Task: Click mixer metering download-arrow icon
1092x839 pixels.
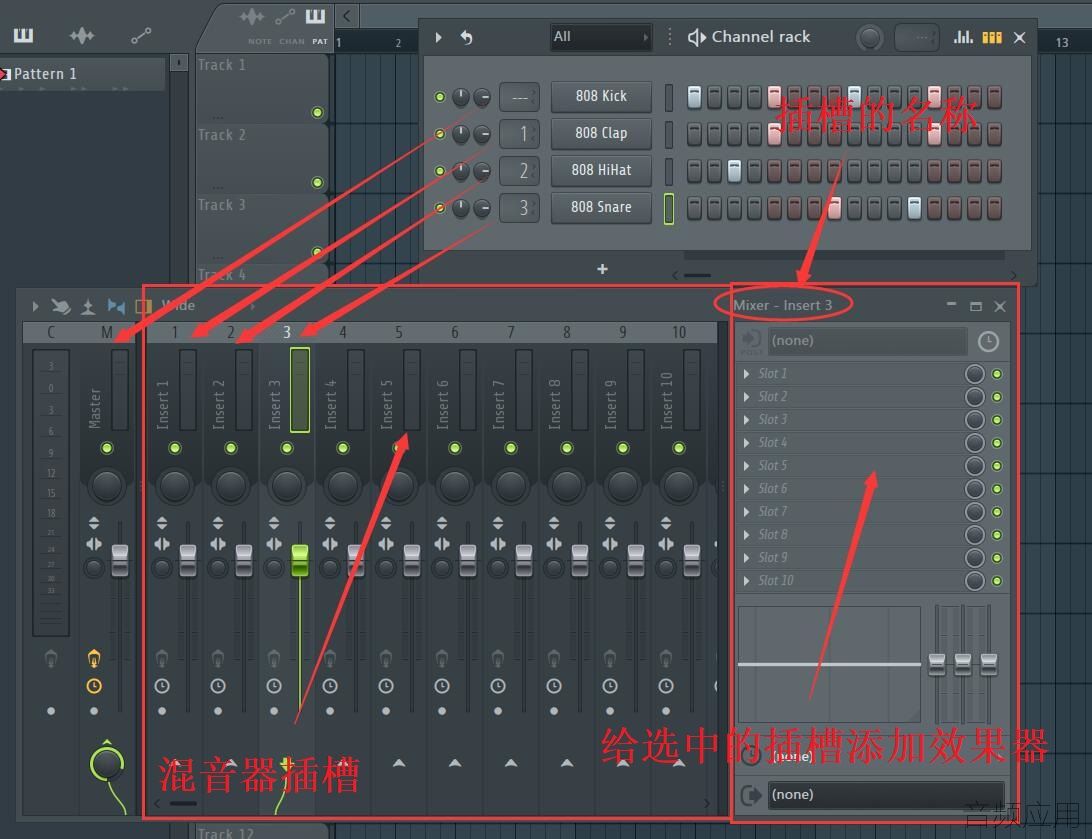Action: (88, 306)
